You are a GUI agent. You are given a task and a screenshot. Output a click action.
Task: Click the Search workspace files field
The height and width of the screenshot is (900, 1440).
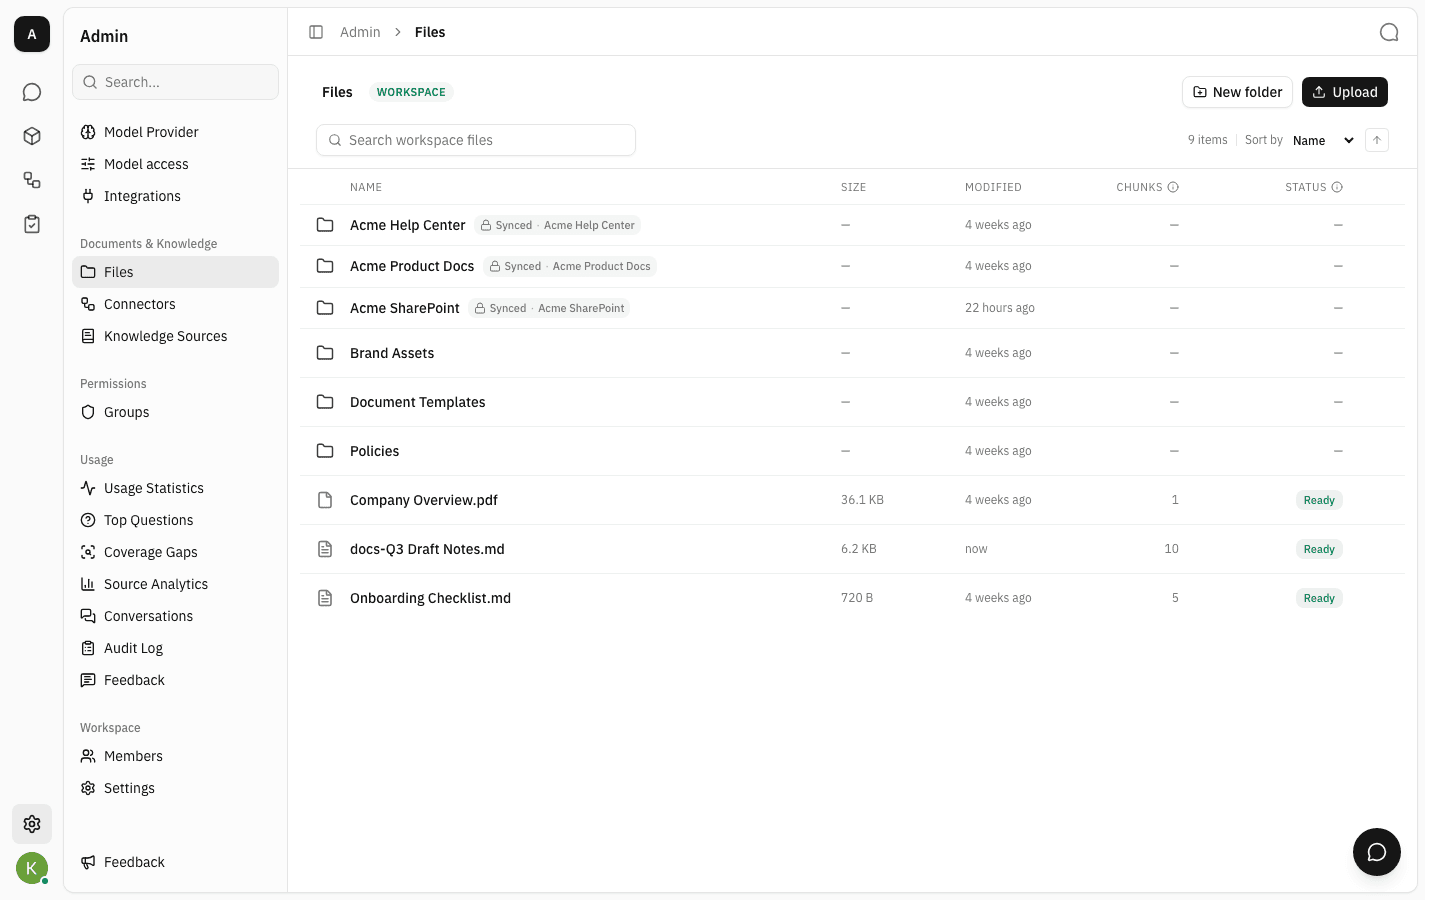pyautogui.click(x=476, y=140)
